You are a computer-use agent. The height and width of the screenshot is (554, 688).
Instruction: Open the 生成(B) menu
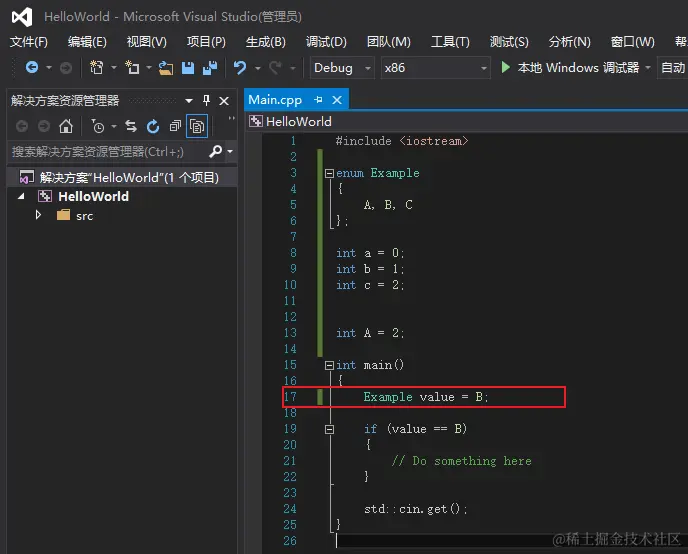(x=265, y=42)
